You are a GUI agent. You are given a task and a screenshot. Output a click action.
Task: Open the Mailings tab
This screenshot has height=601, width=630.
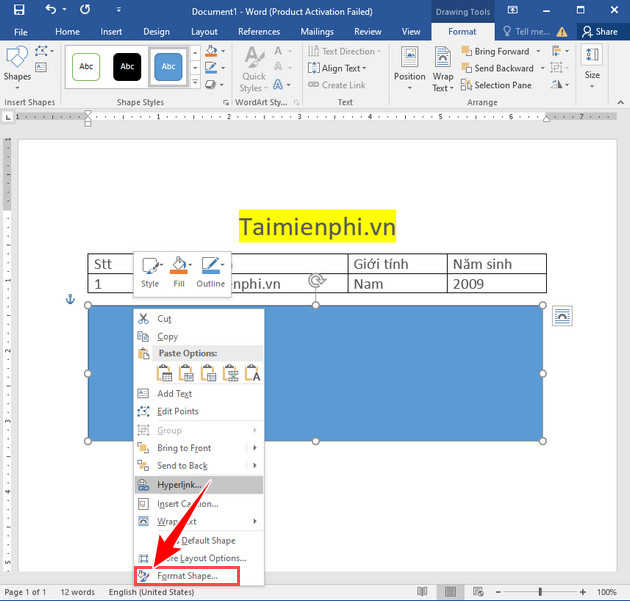point(317,32)
